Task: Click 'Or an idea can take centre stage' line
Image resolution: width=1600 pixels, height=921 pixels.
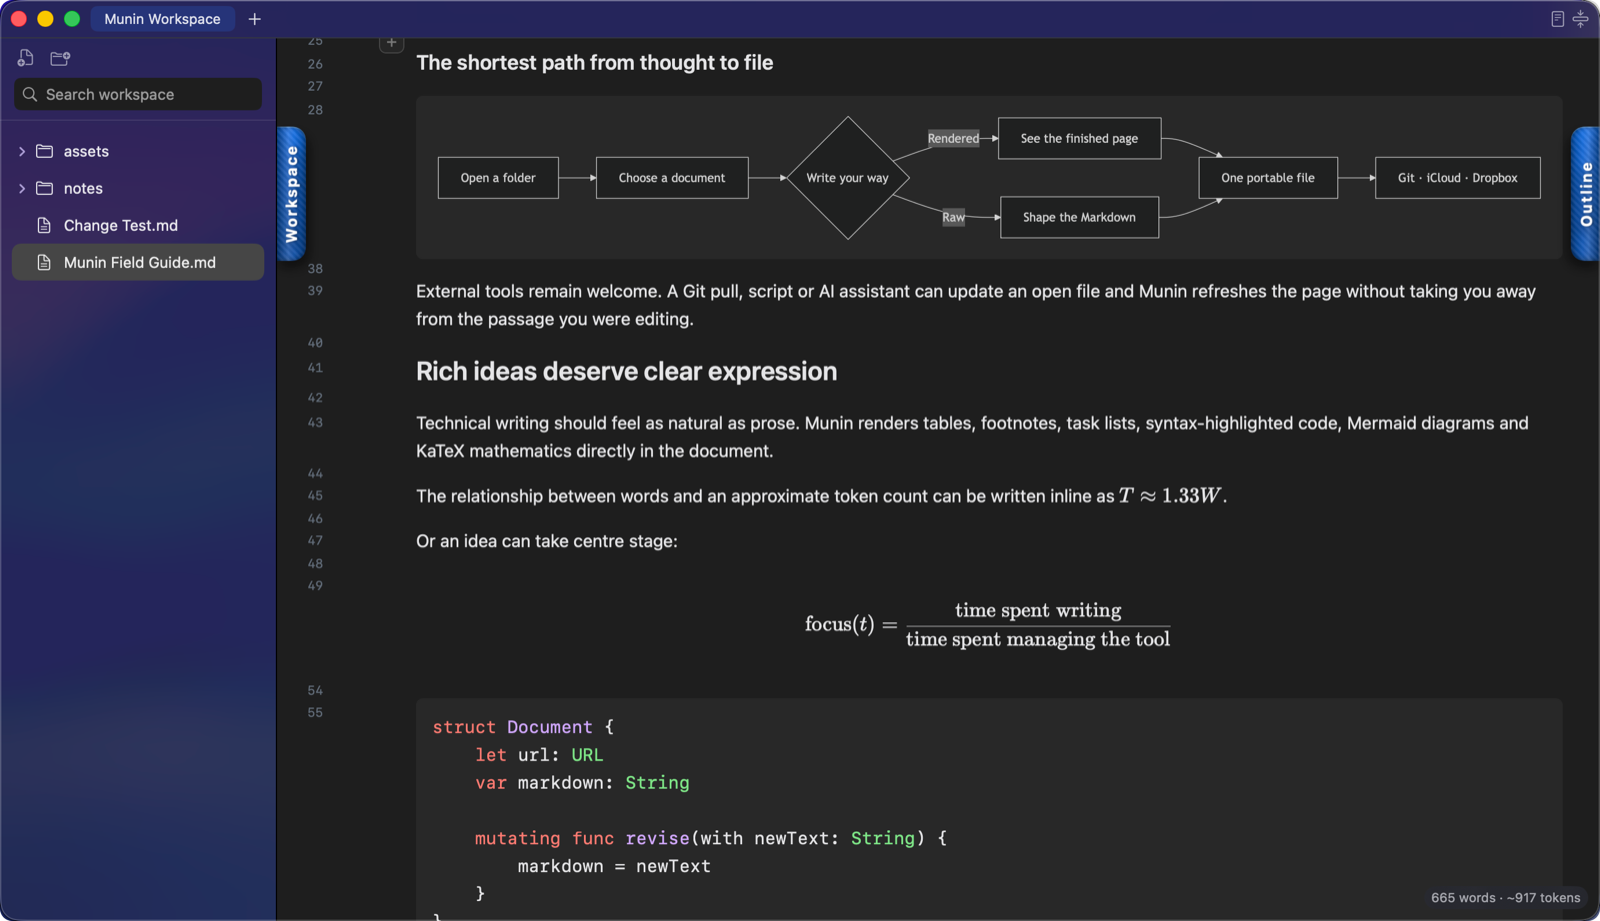Action: click(547, 541)
